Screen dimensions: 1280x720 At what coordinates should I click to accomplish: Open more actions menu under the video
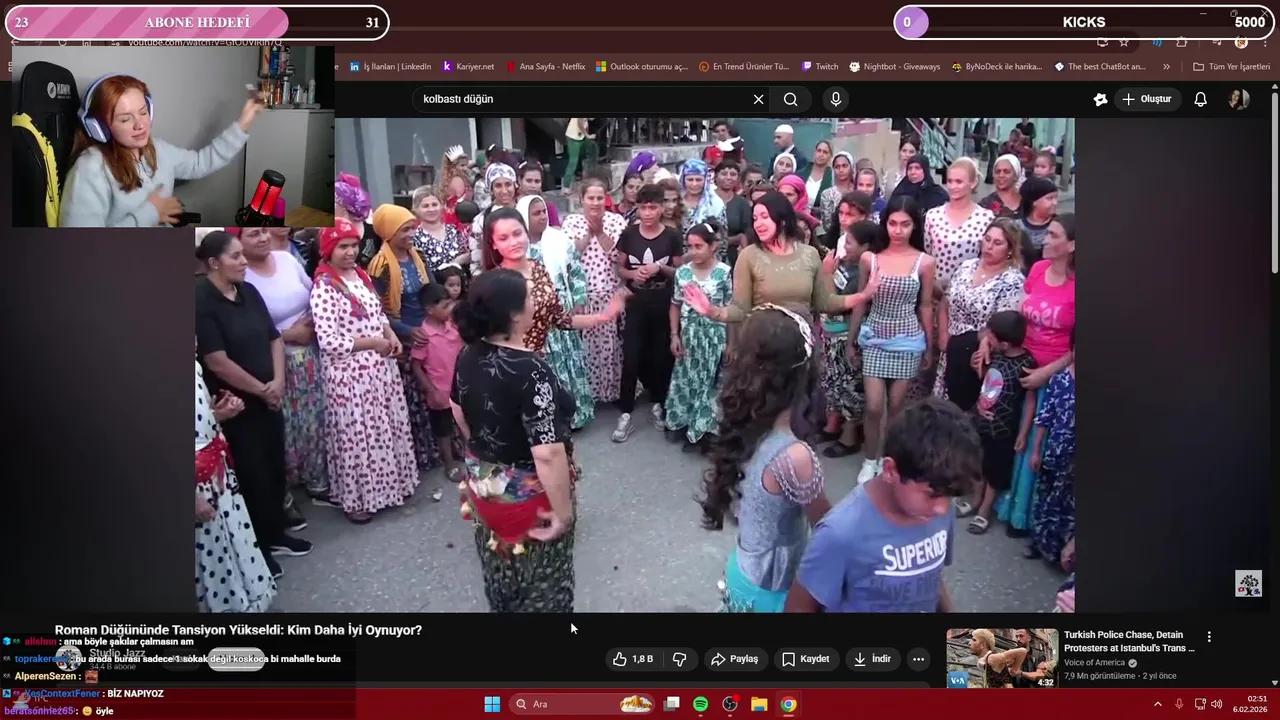918,659
